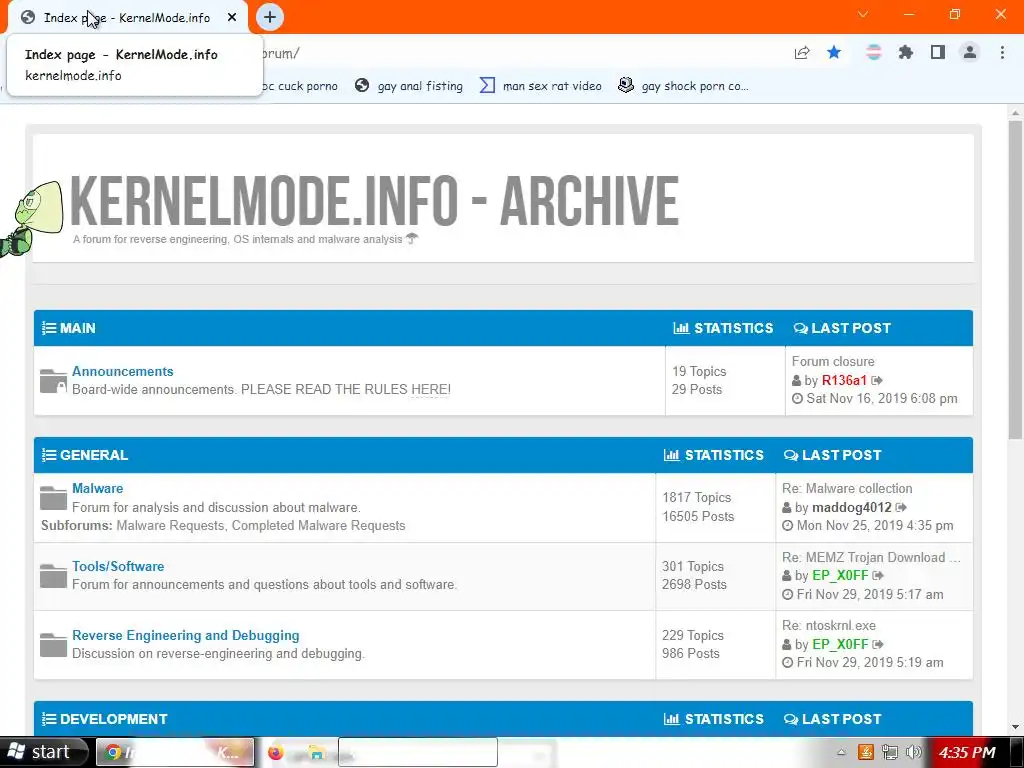Launch Firefox from the taskbar

click(x=276, y=752)
